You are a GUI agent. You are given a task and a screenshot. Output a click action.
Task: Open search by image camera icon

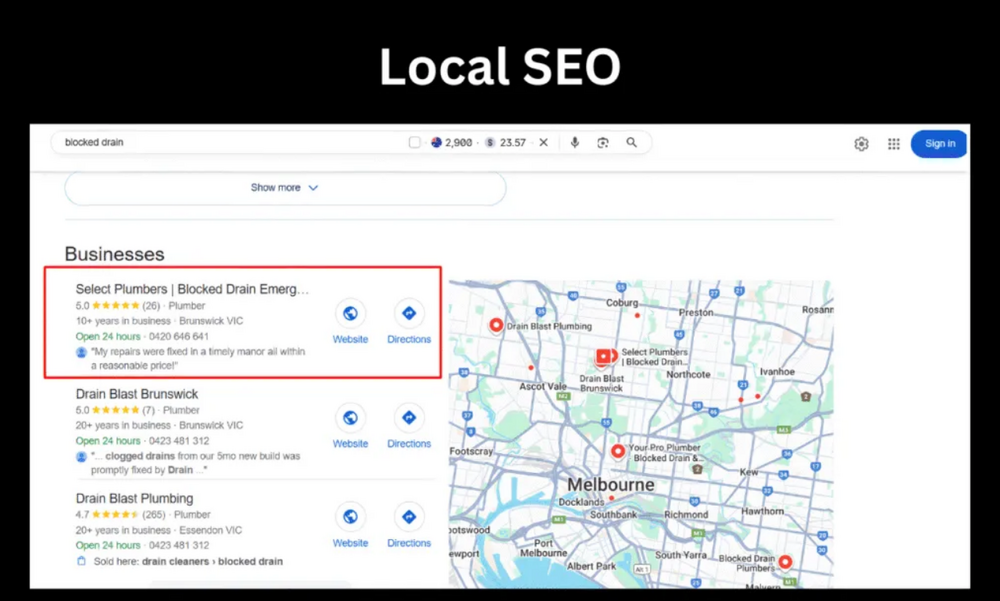603,142
